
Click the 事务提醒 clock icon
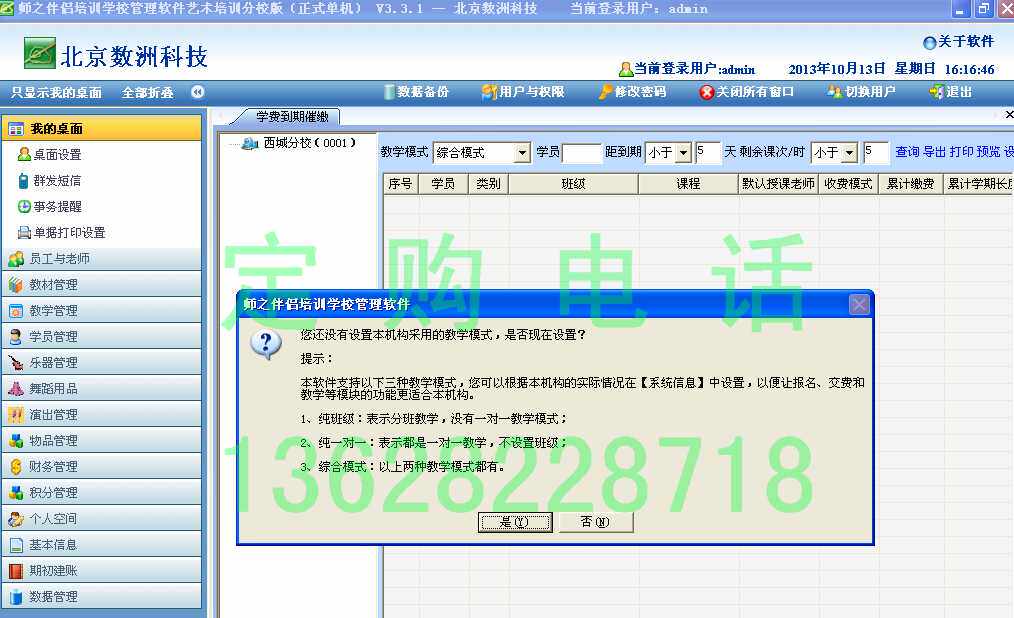pos(24,206)
